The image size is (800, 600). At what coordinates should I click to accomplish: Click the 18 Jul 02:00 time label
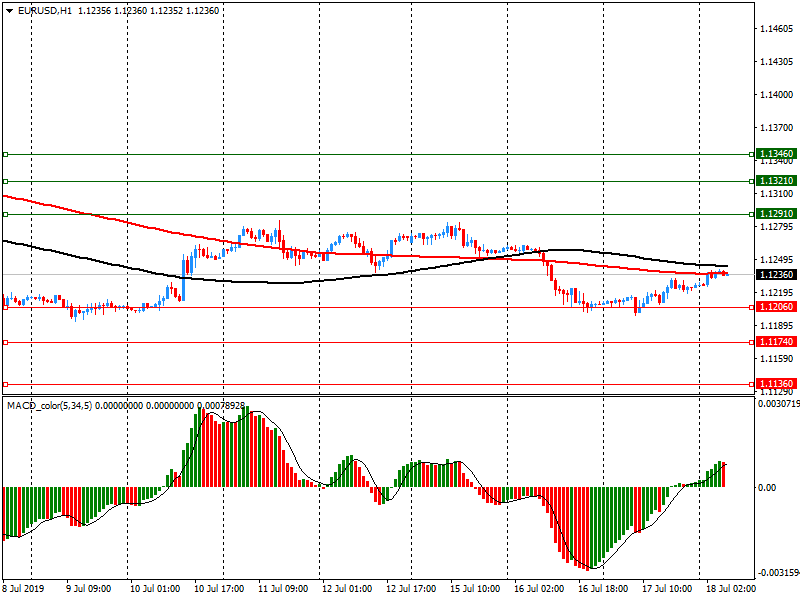(x=731, y=588)
